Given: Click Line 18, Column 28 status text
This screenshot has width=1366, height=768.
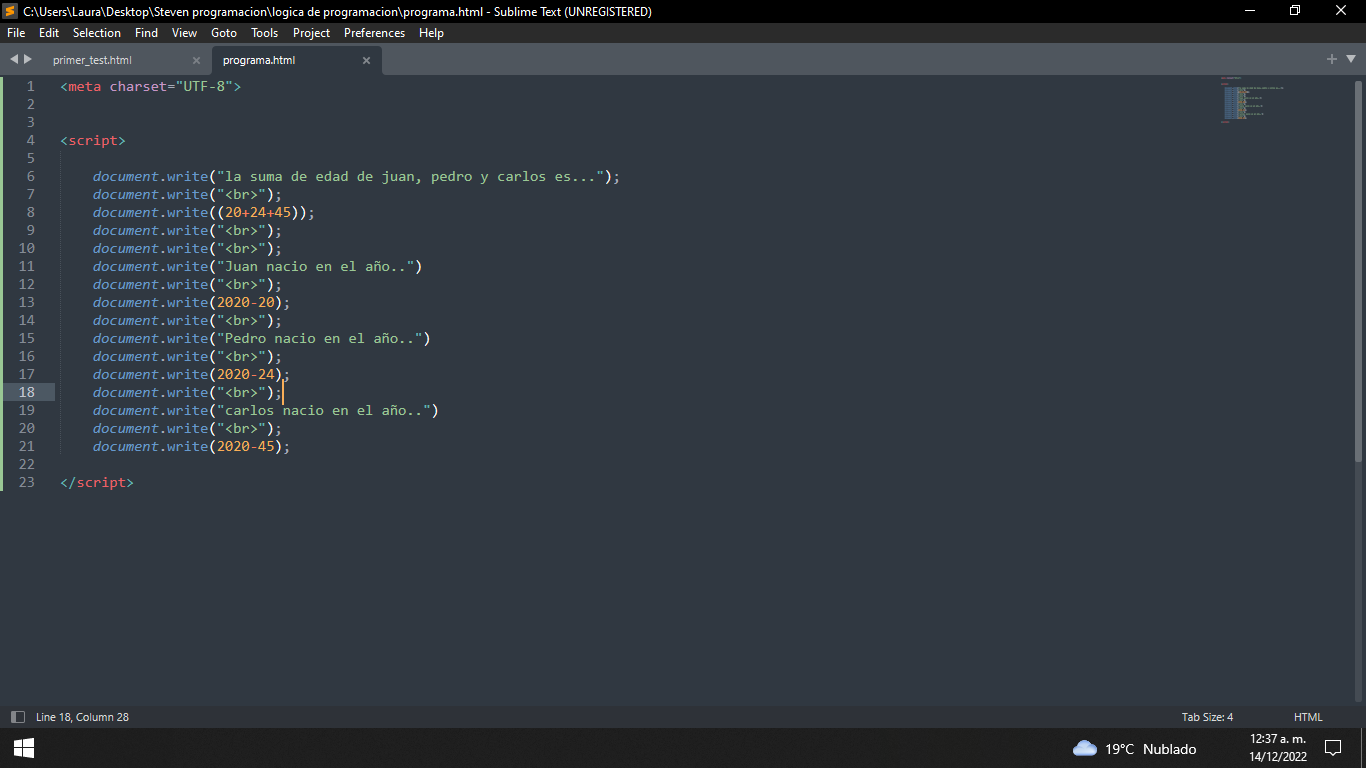Looking at the screenshot, I should [x=82, y=717].
